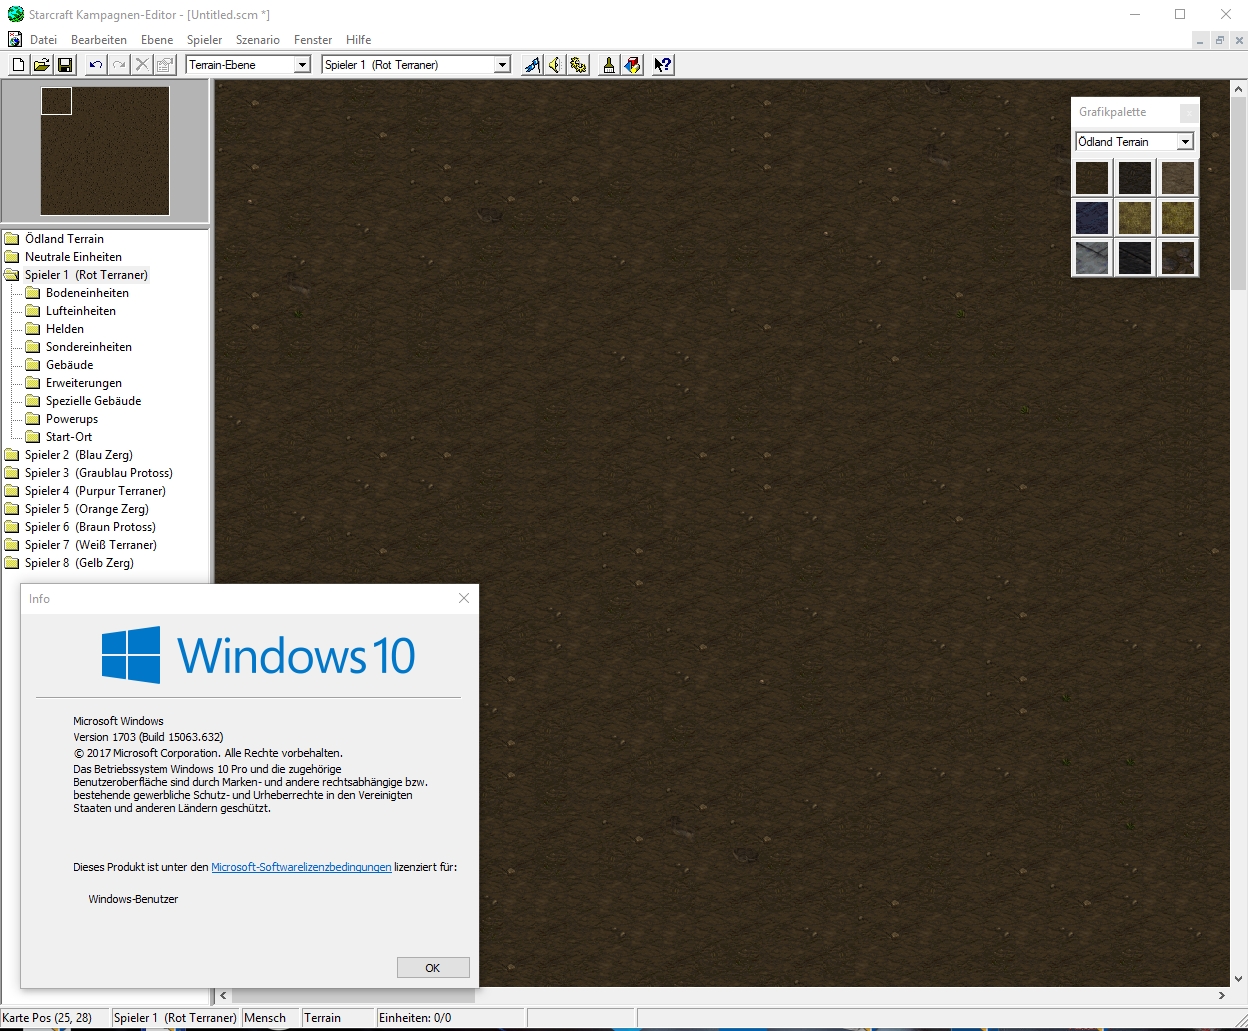Click the redo arrow icon in toolbar

pos(119,65)
